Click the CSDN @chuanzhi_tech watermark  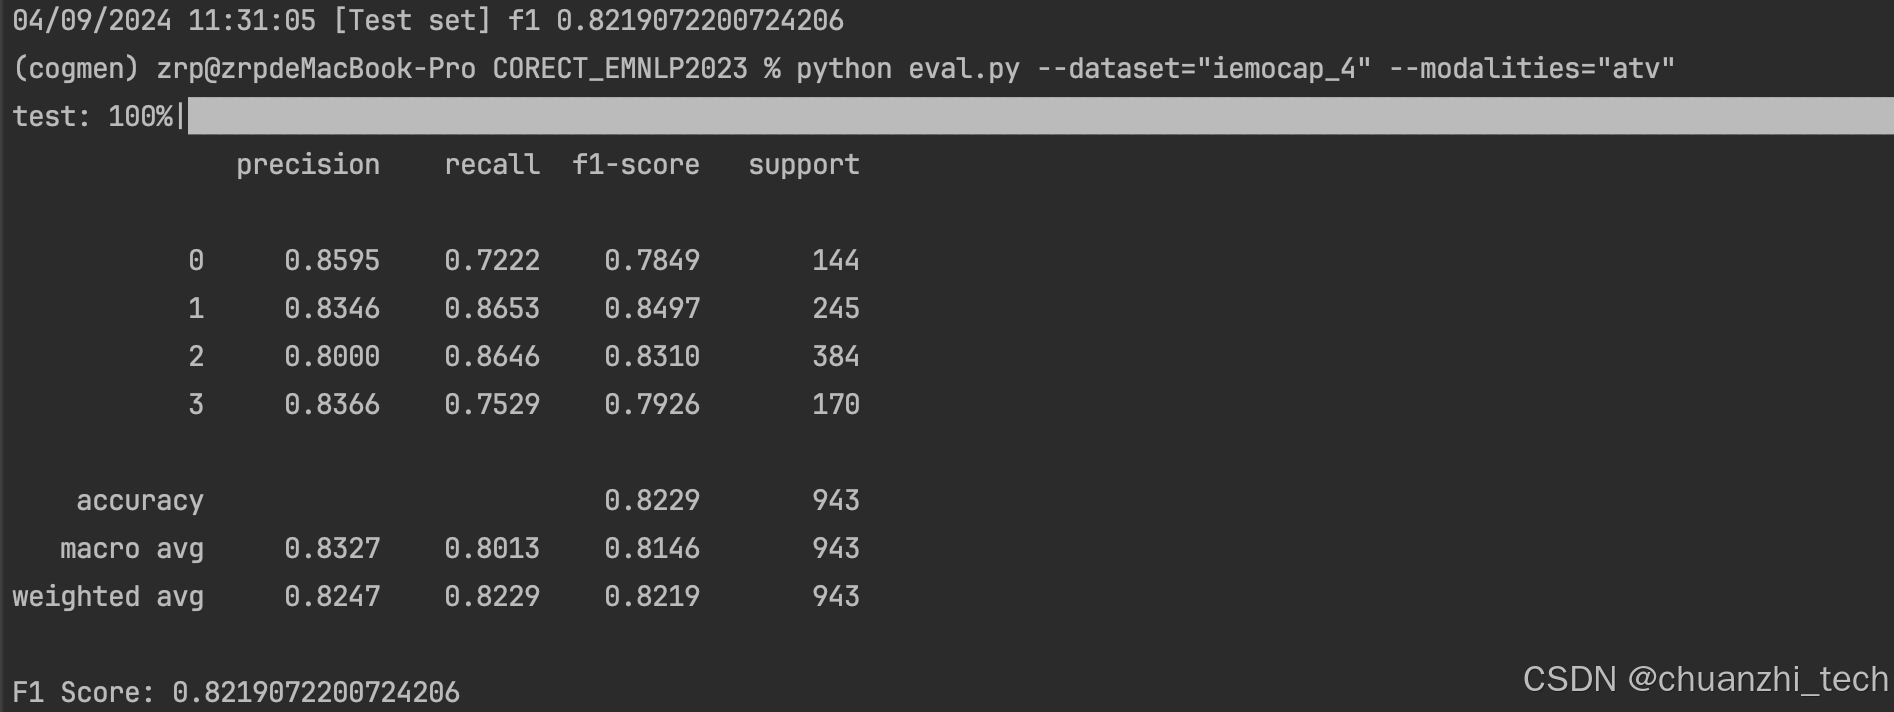click(x=1704, y=679)
